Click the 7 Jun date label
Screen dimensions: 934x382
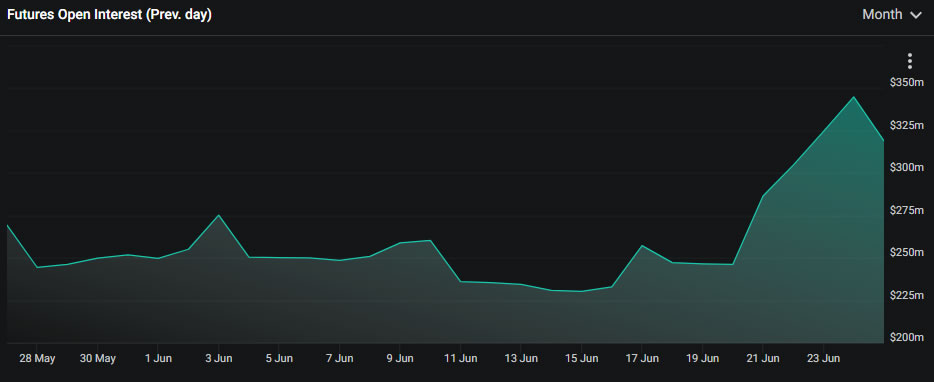tap(340, 358)
